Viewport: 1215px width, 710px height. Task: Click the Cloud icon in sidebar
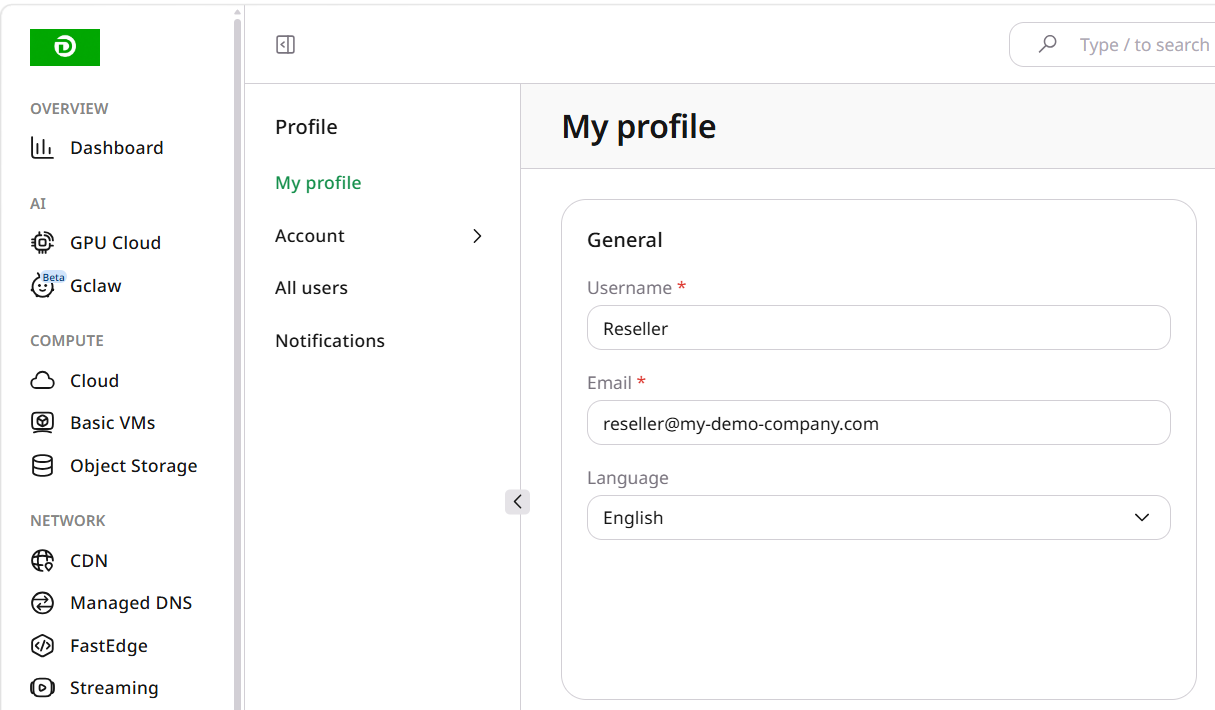pyautogui.click(x=42, y=381)
